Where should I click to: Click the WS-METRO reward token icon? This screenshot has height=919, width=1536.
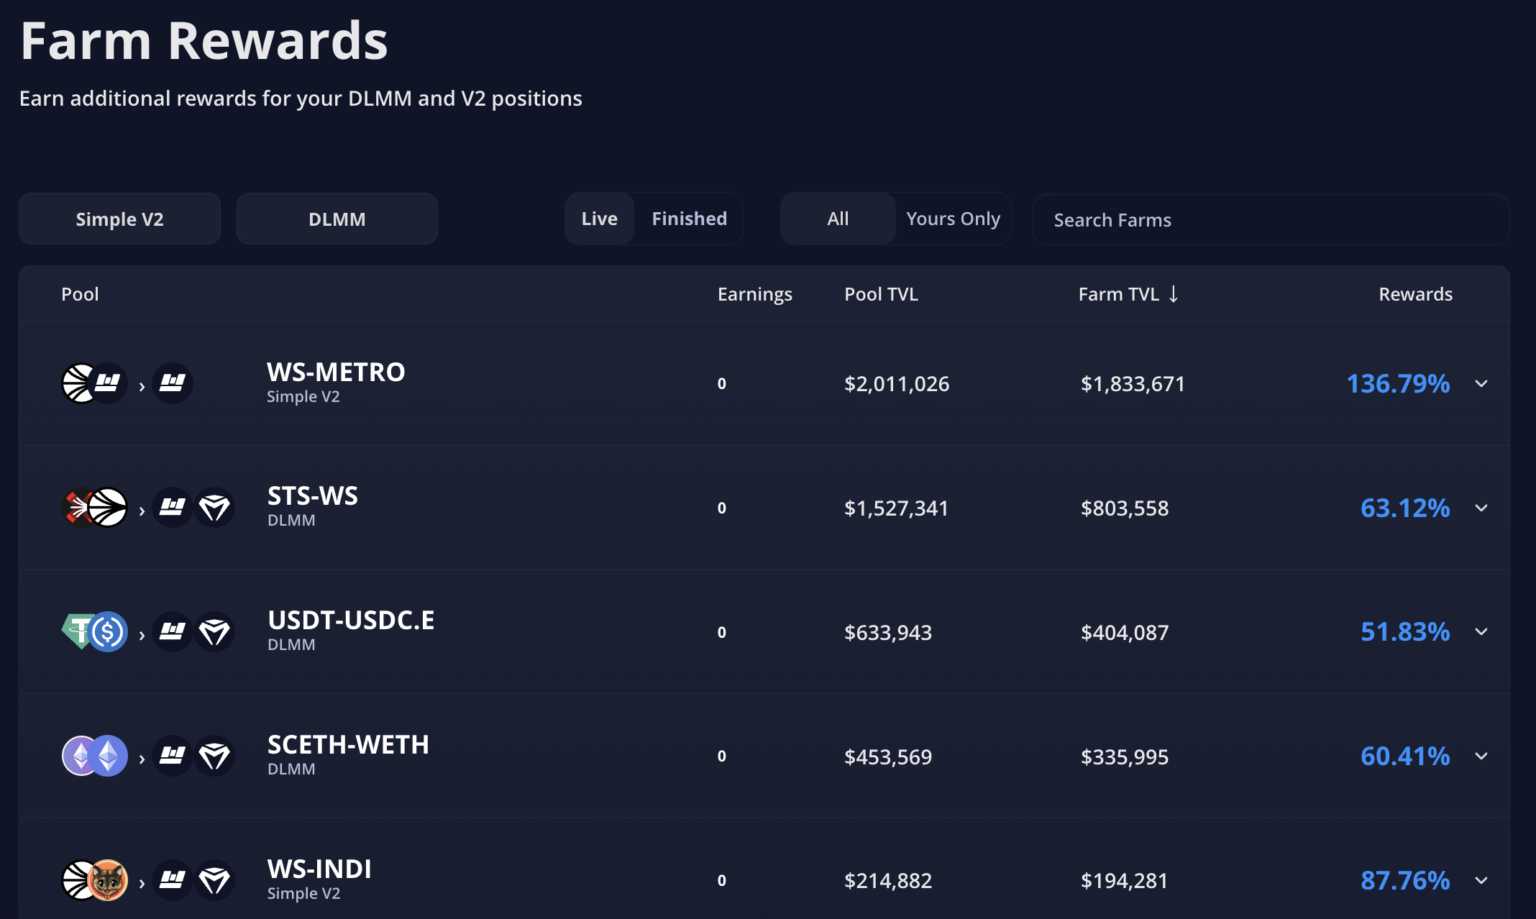pyautogui.click(x=173, y=383)
